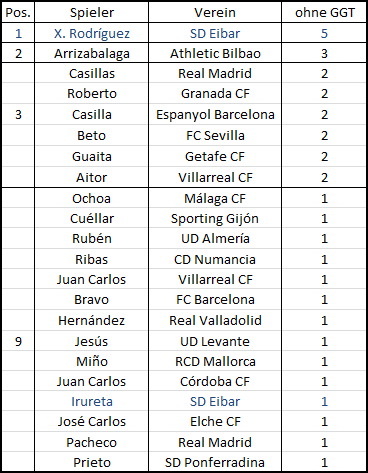Select the Málaga CF cell
Screen dimensions: 368x473
[x=215, y=198]
